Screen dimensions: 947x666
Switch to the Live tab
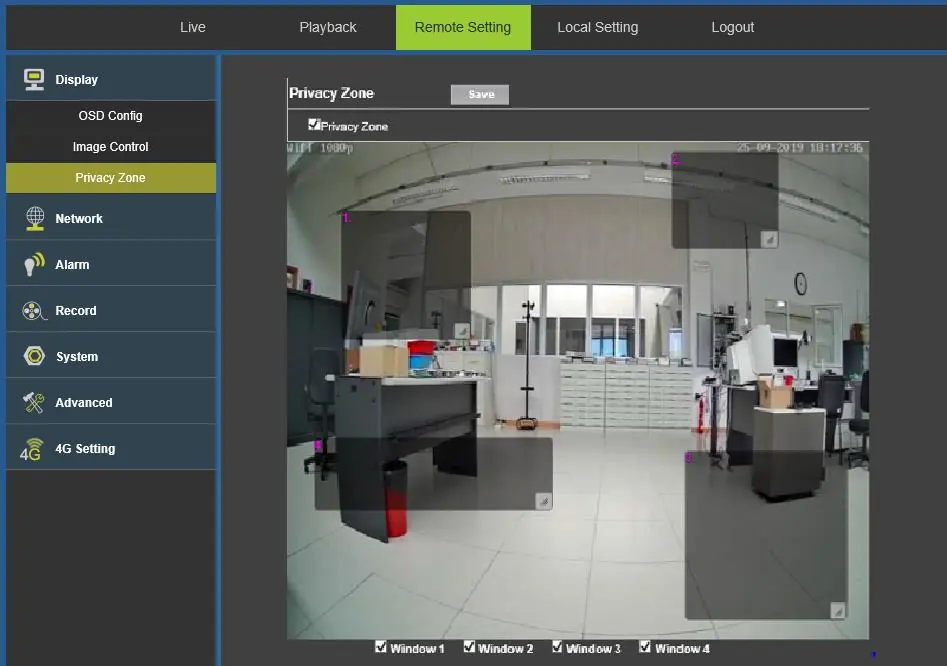(x=193, y=27)
